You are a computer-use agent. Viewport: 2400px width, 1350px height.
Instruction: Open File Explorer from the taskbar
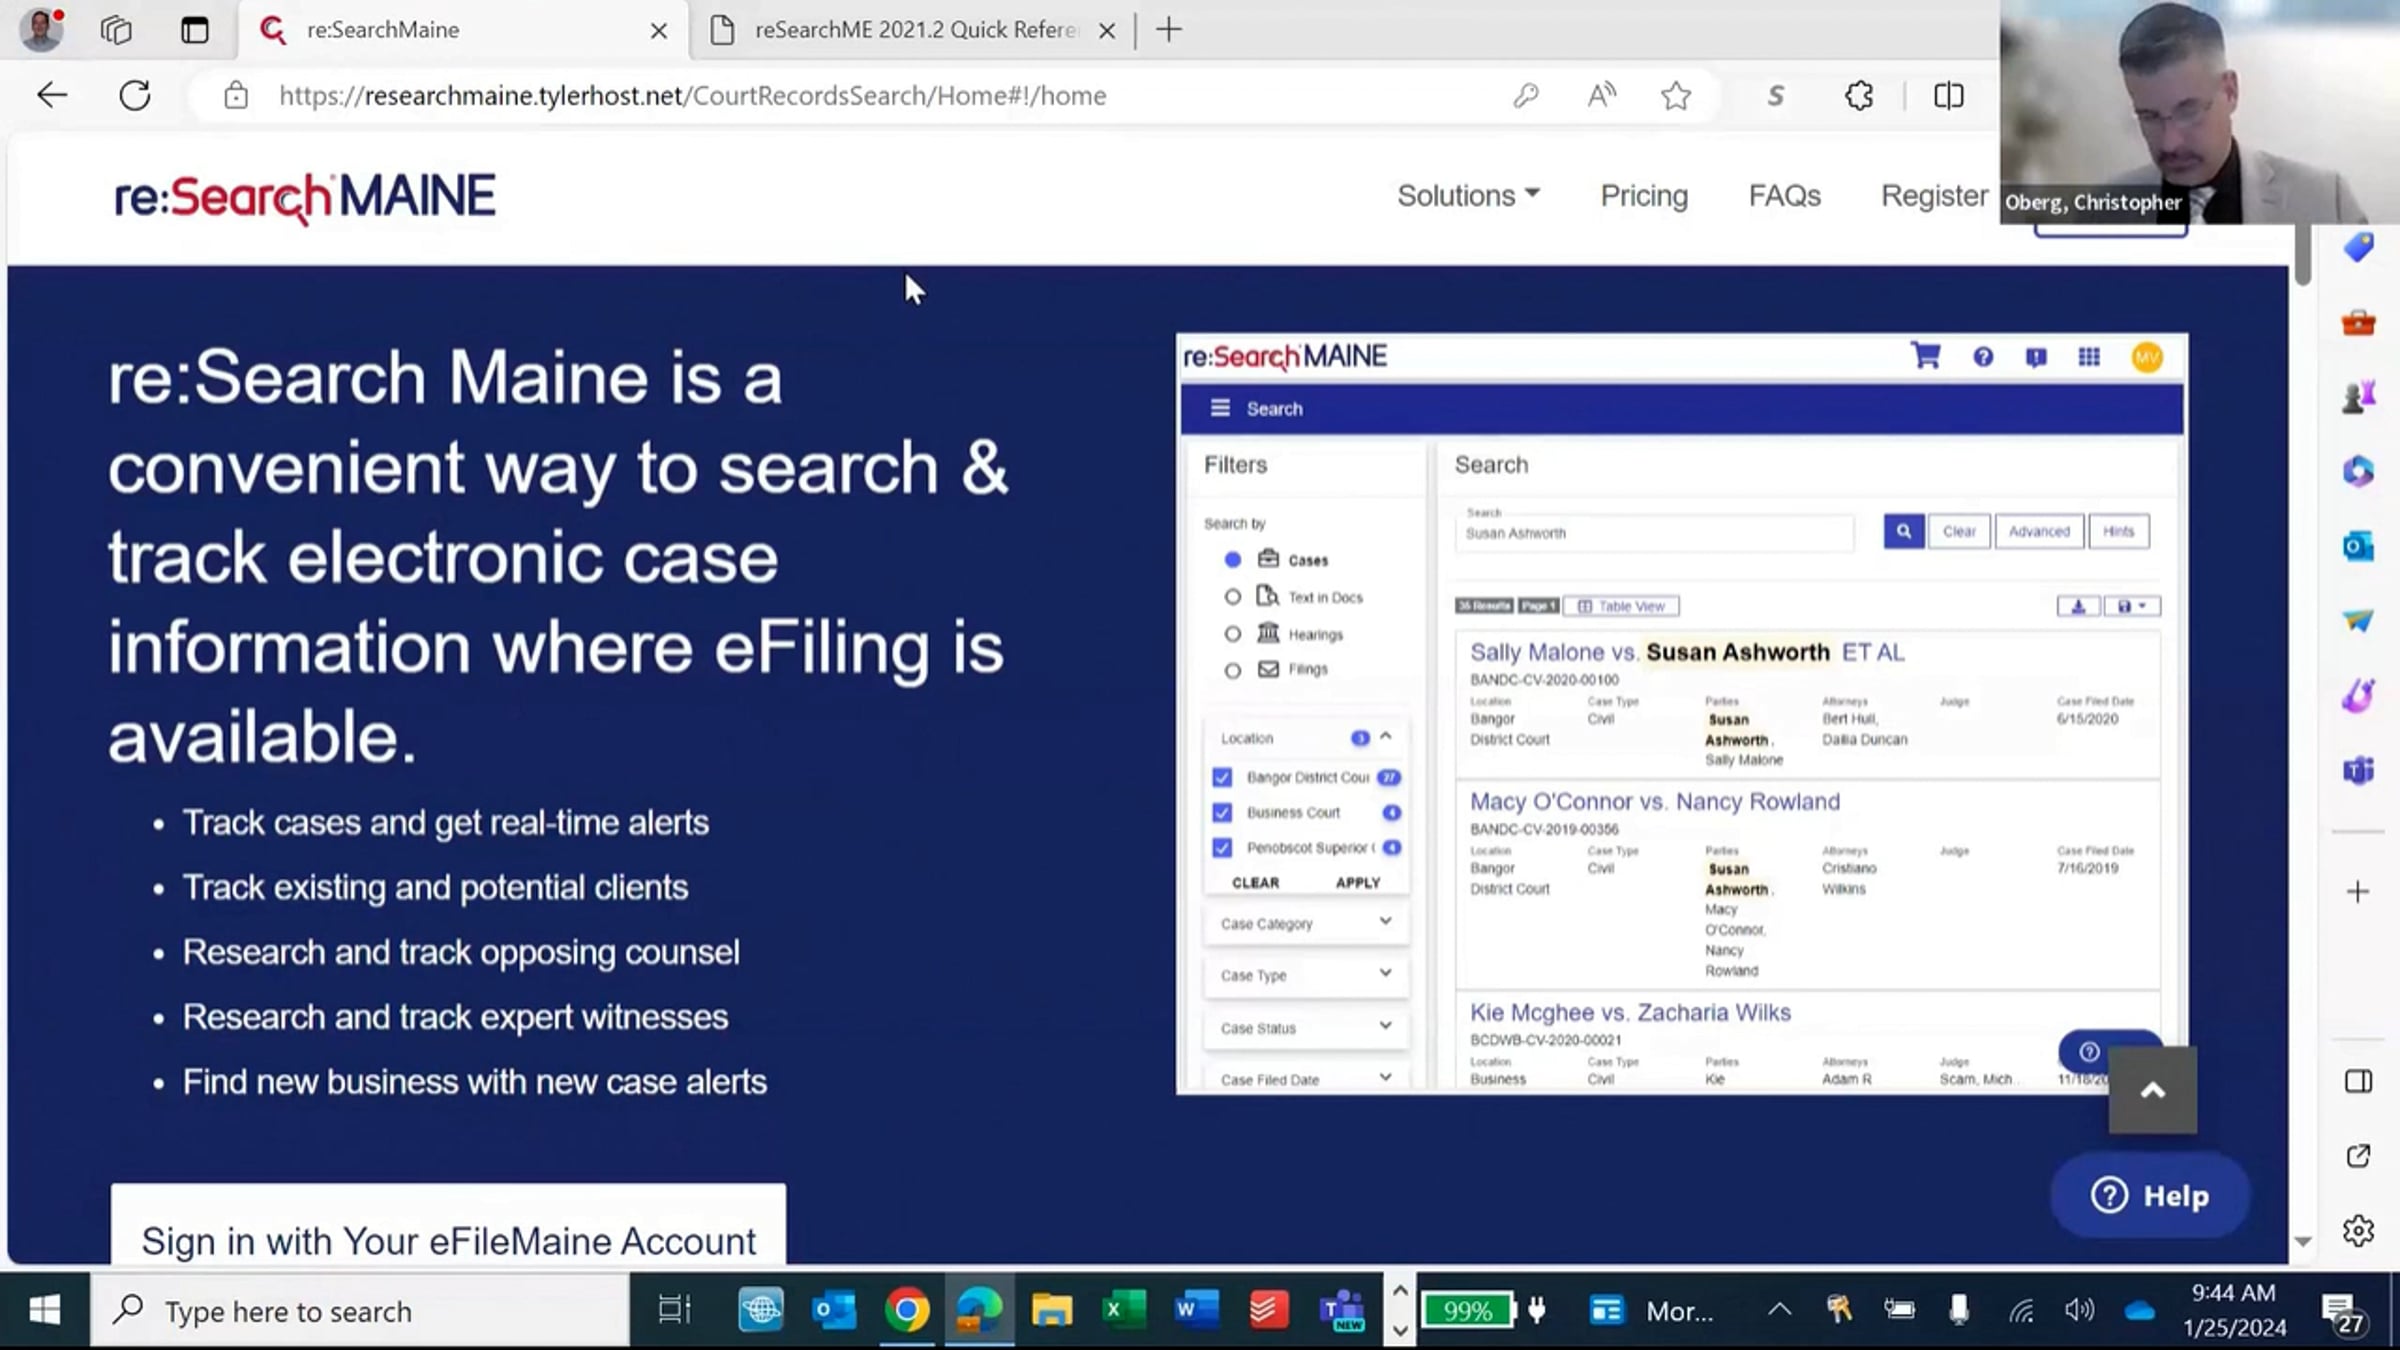coord(1052,1310)
